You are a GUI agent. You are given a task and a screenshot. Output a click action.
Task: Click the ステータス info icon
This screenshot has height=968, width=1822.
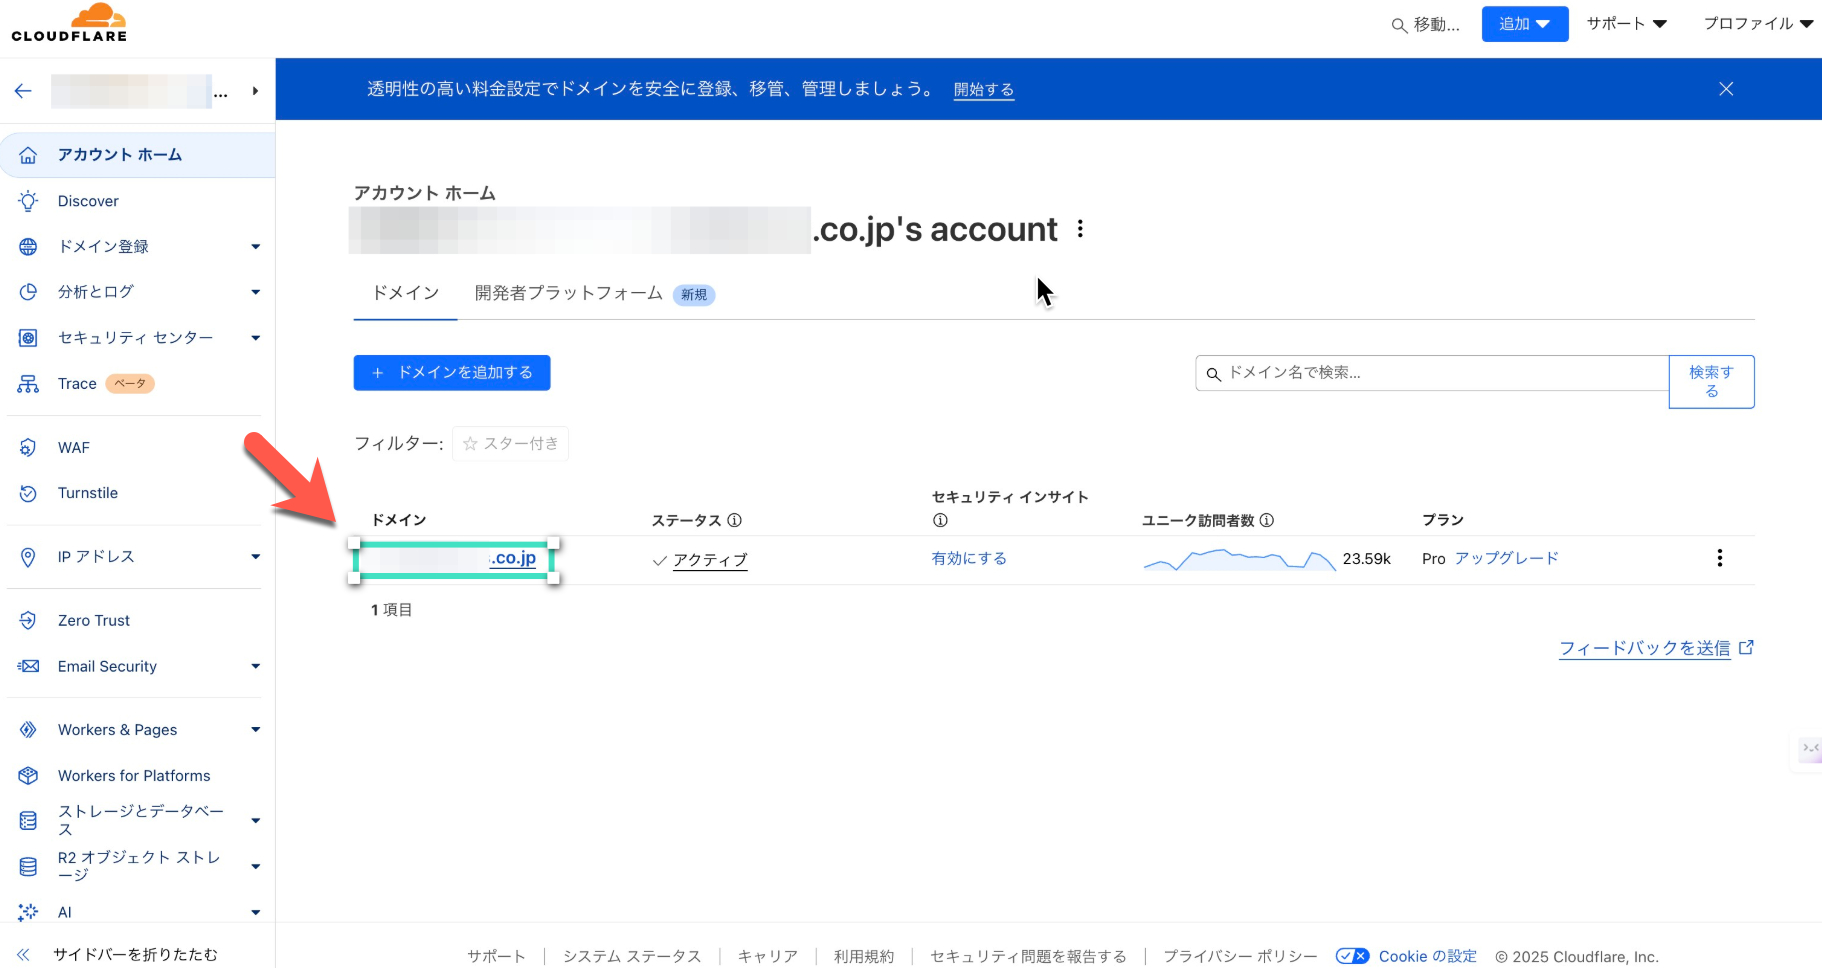click(x=734, y=520)
